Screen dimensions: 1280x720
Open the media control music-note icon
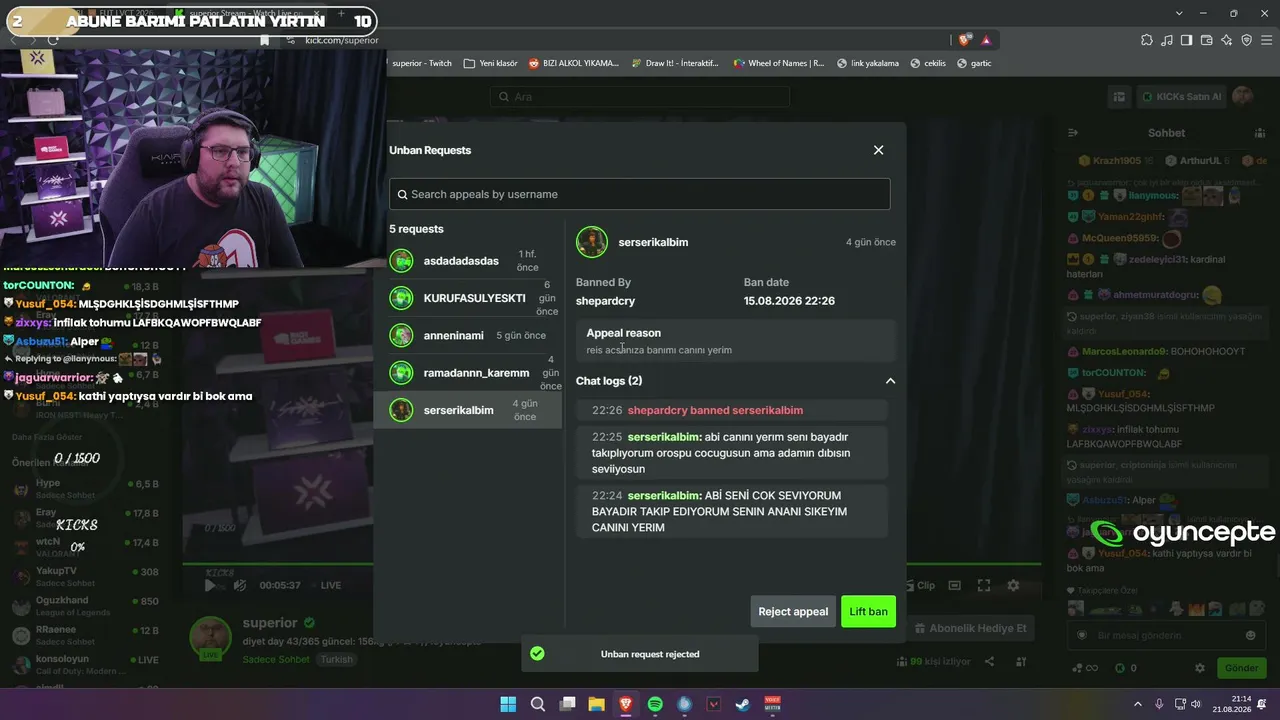[x=1167, y=40]
